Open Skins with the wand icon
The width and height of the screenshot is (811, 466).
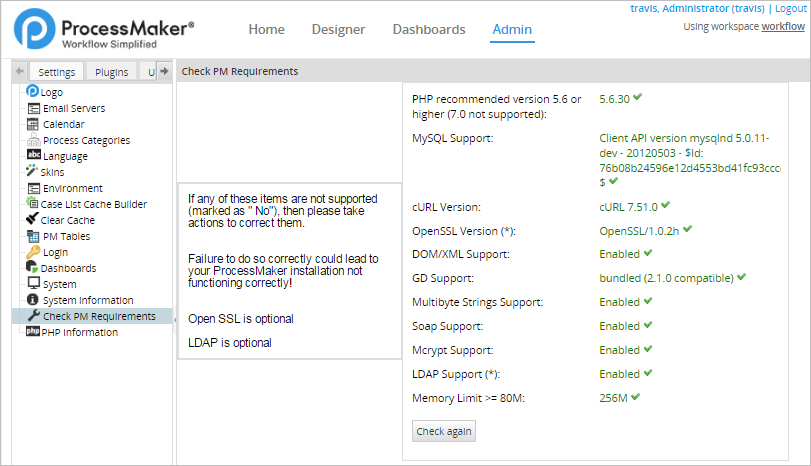[x=33, y=172]
